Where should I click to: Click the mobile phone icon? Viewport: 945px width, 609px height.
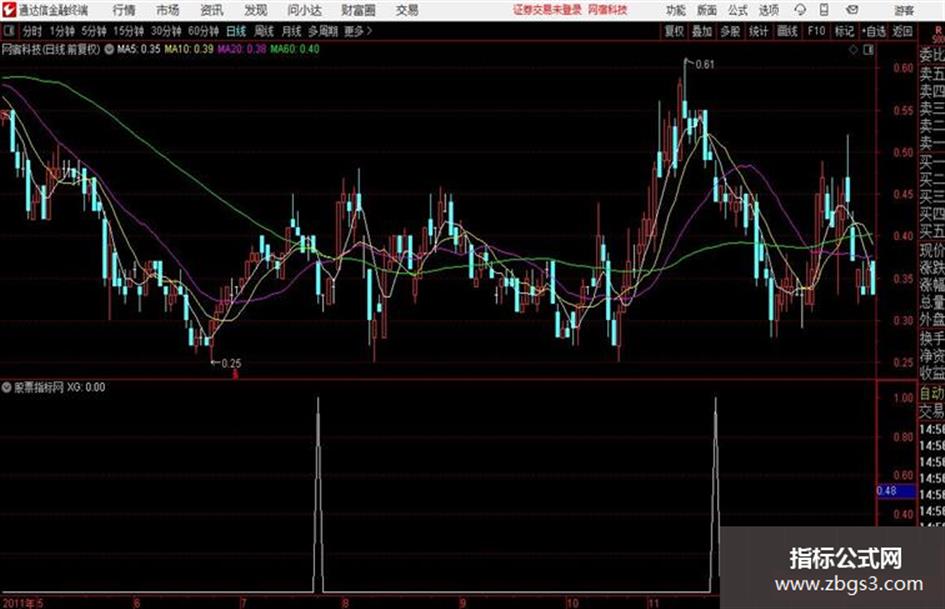(x=824, y=10)
